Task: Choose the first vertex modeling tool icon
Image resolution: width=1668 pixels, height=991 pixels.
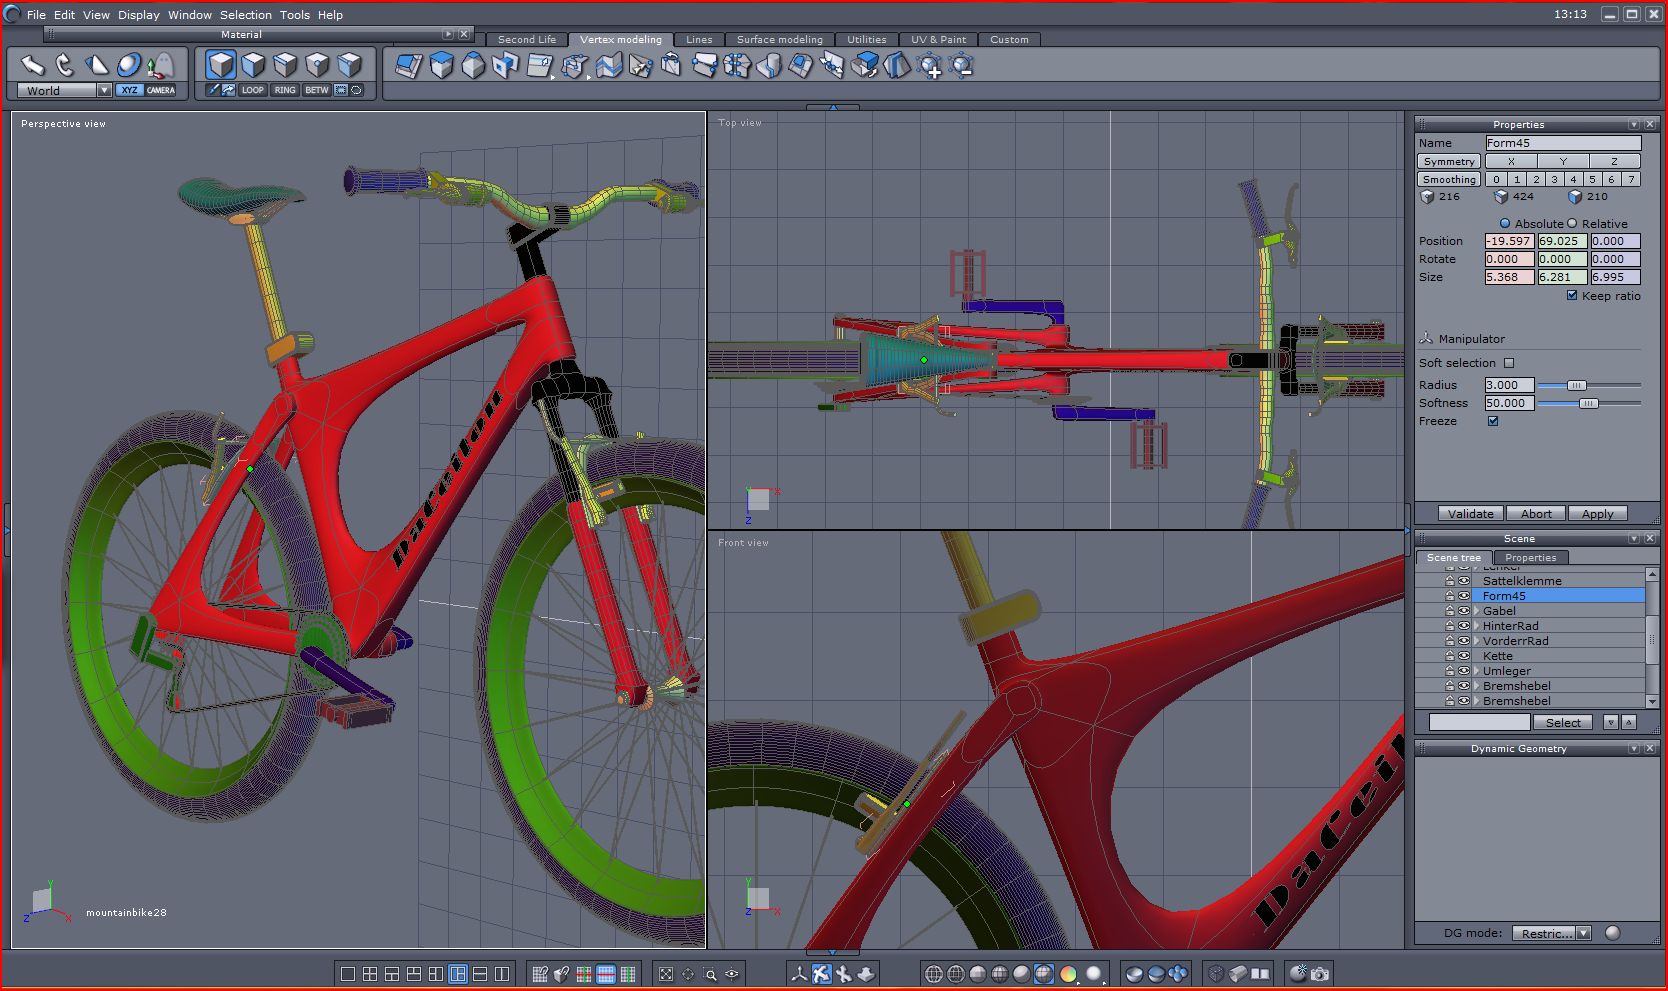Action: [408, 66]
